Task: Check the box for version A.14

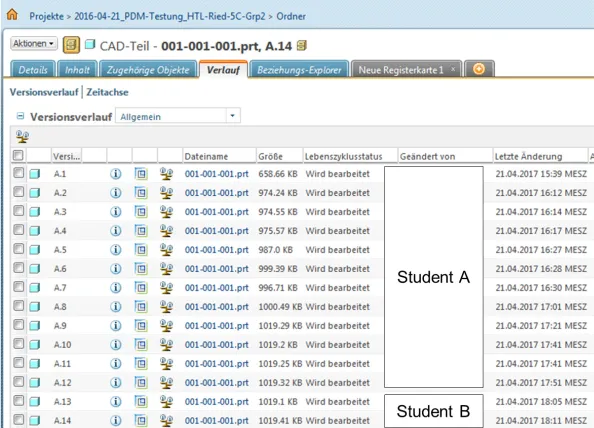Action: [x=18, y=420]
